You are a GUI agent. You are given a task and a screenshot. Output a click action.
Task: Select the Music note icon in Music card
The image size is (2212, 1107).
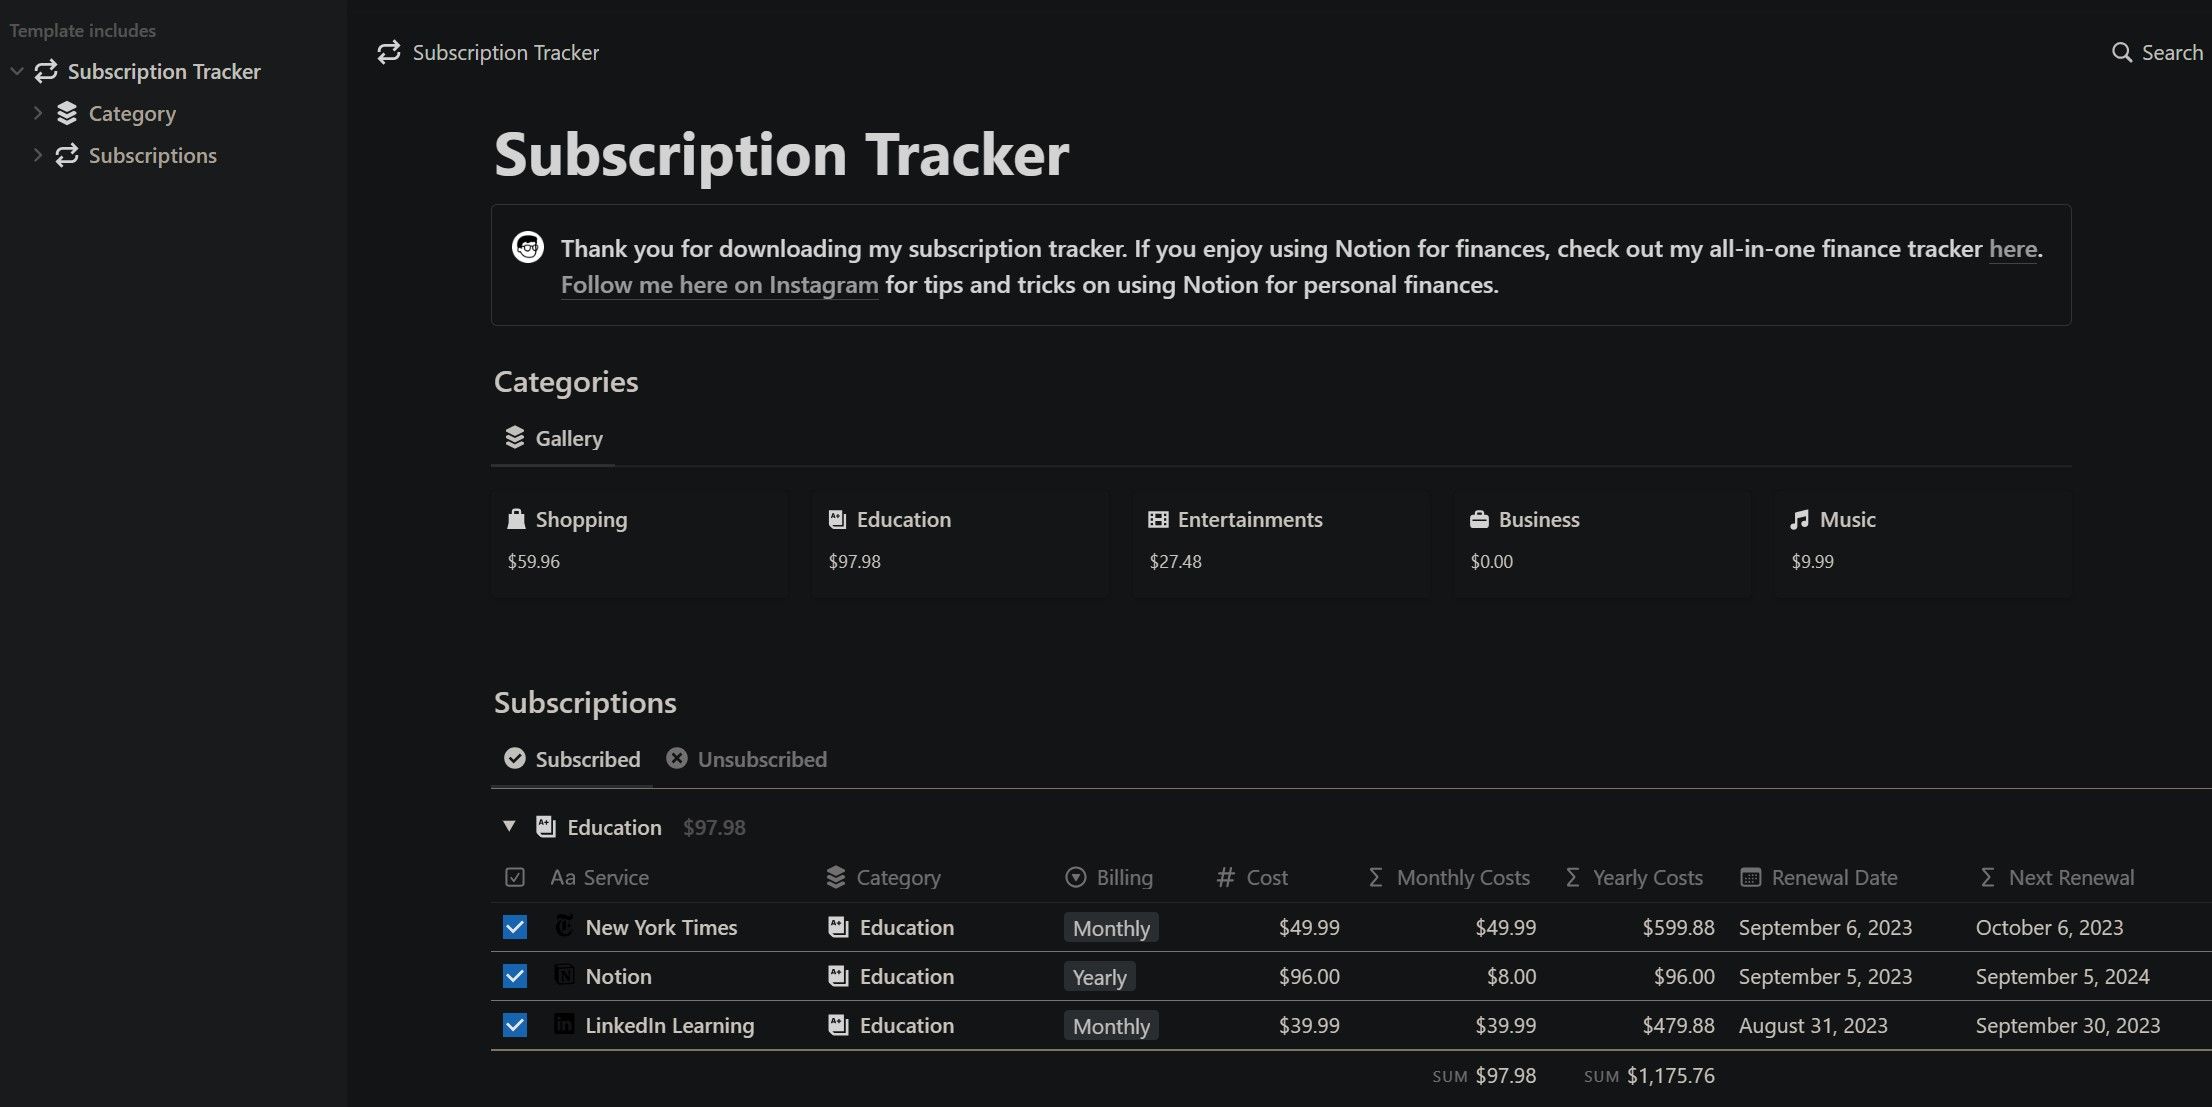1799,519
